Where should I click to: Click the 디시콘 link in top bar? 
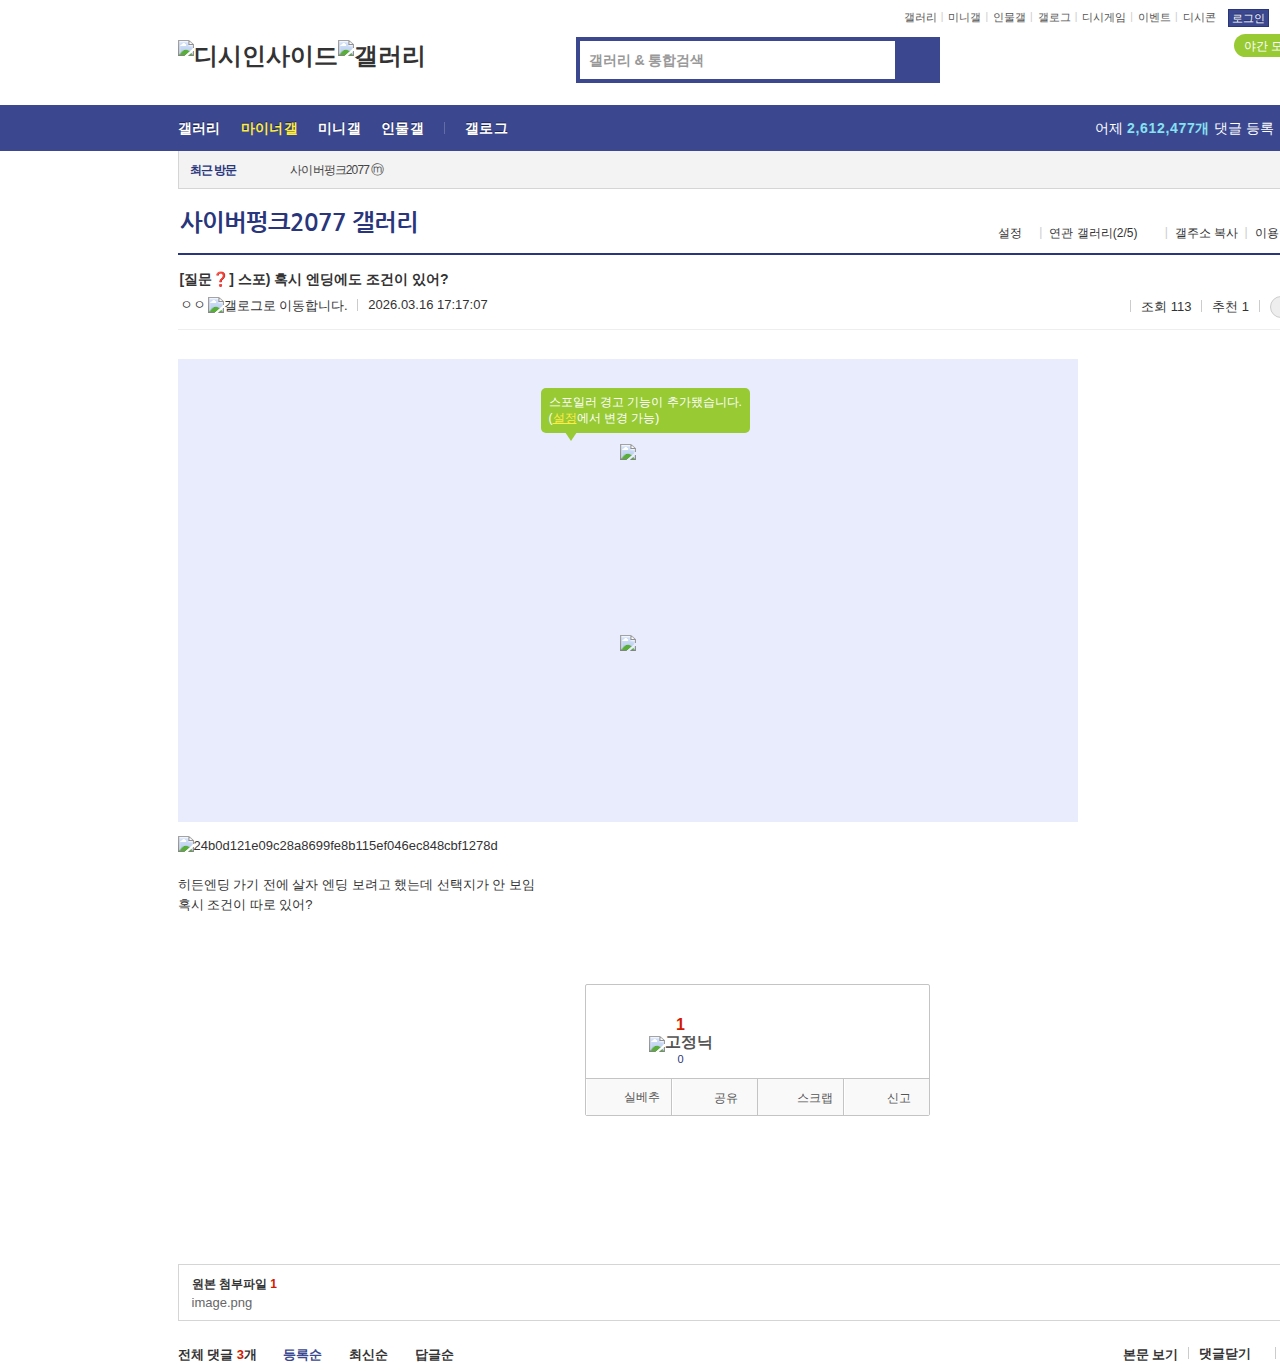(1198, 17)
